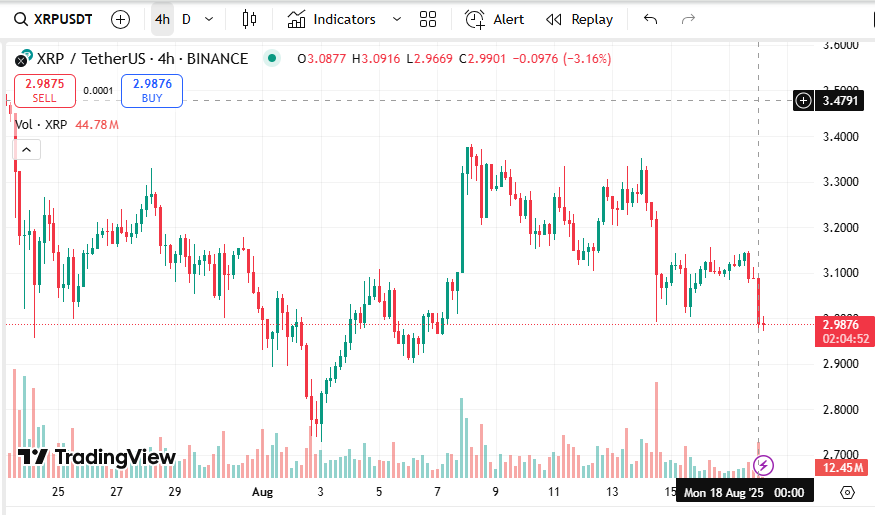Click the green market status dot
Screen dimensions: 875x515
[271, 59]
